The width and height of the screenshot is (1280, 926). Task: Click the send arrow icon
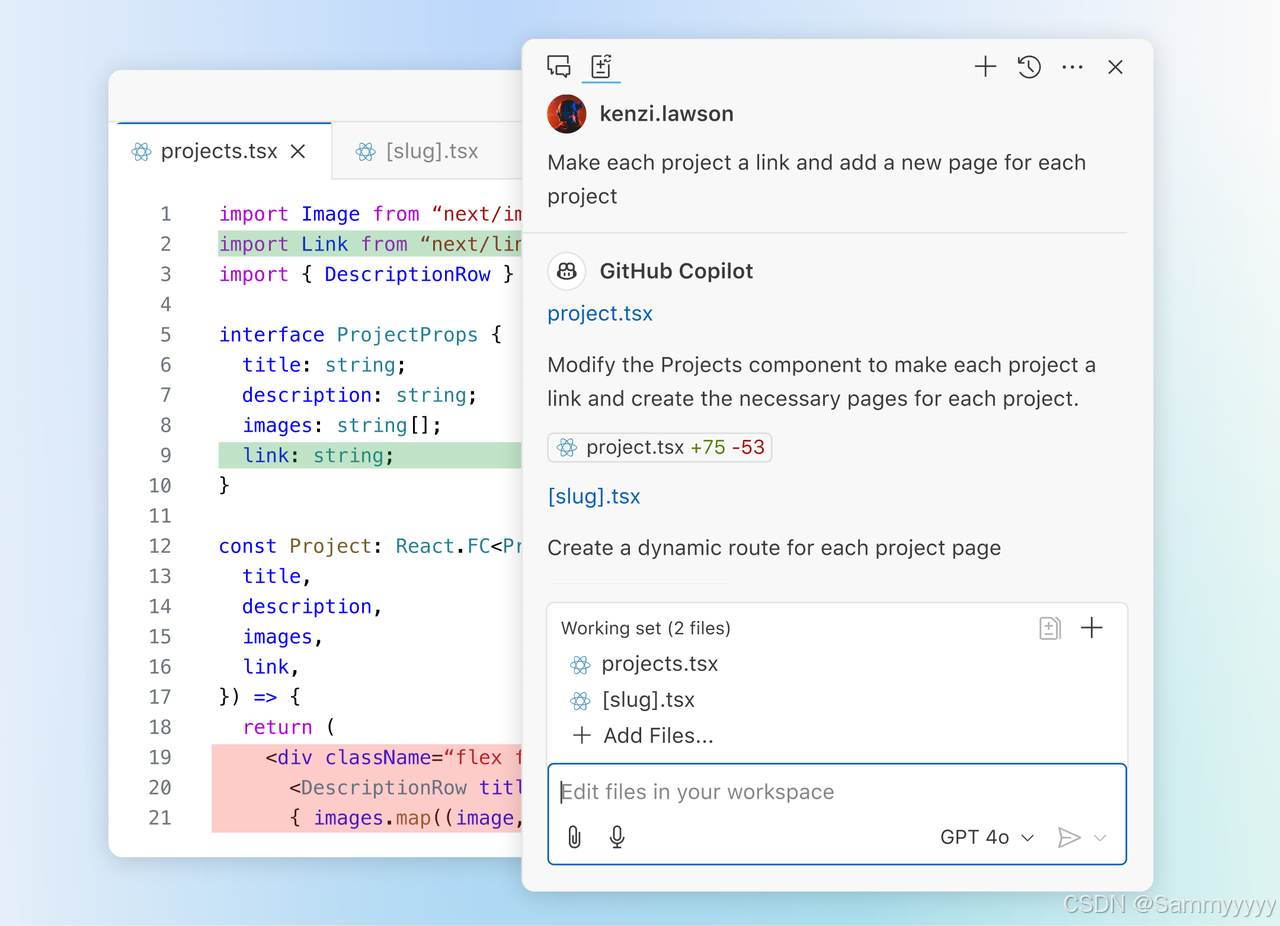coord(1069,837)
